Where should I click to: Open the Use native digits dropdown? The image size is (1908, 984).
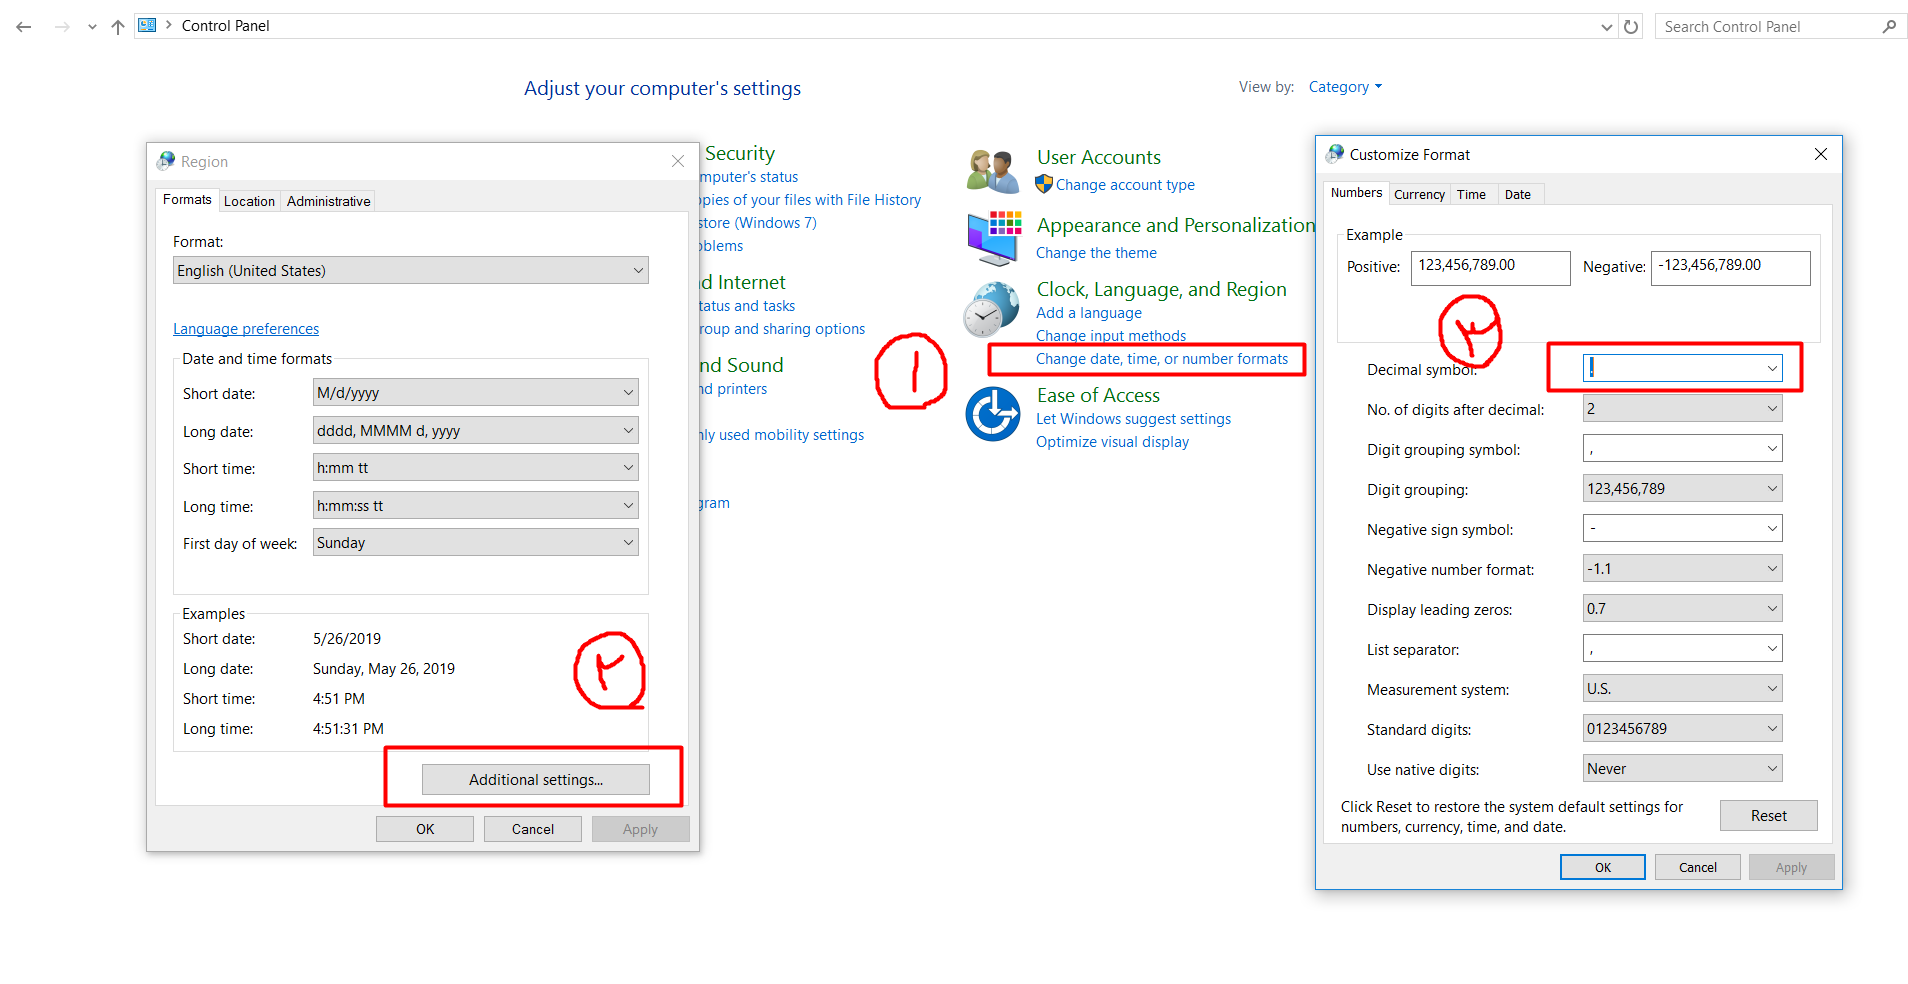[1682, 768]
